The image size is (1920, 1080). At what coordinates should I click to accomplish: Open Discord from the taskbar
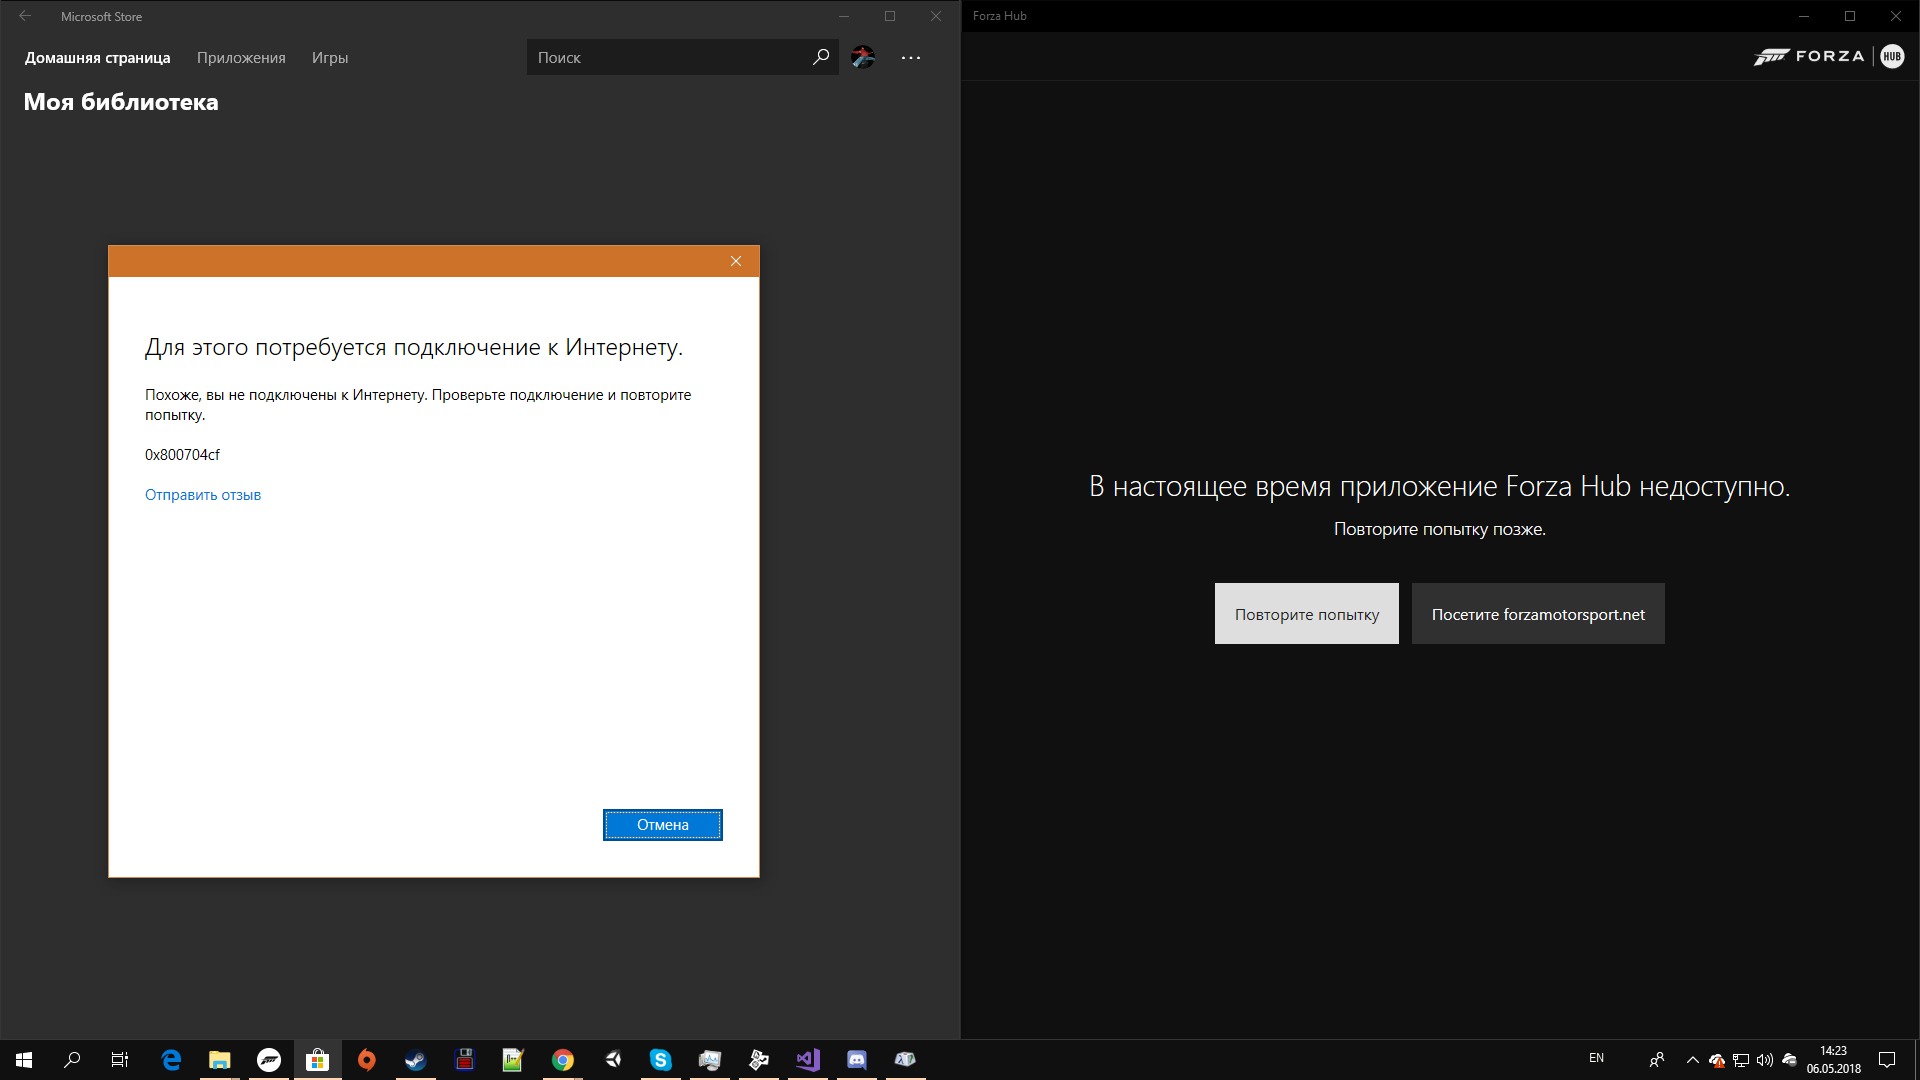[857, 1060]
